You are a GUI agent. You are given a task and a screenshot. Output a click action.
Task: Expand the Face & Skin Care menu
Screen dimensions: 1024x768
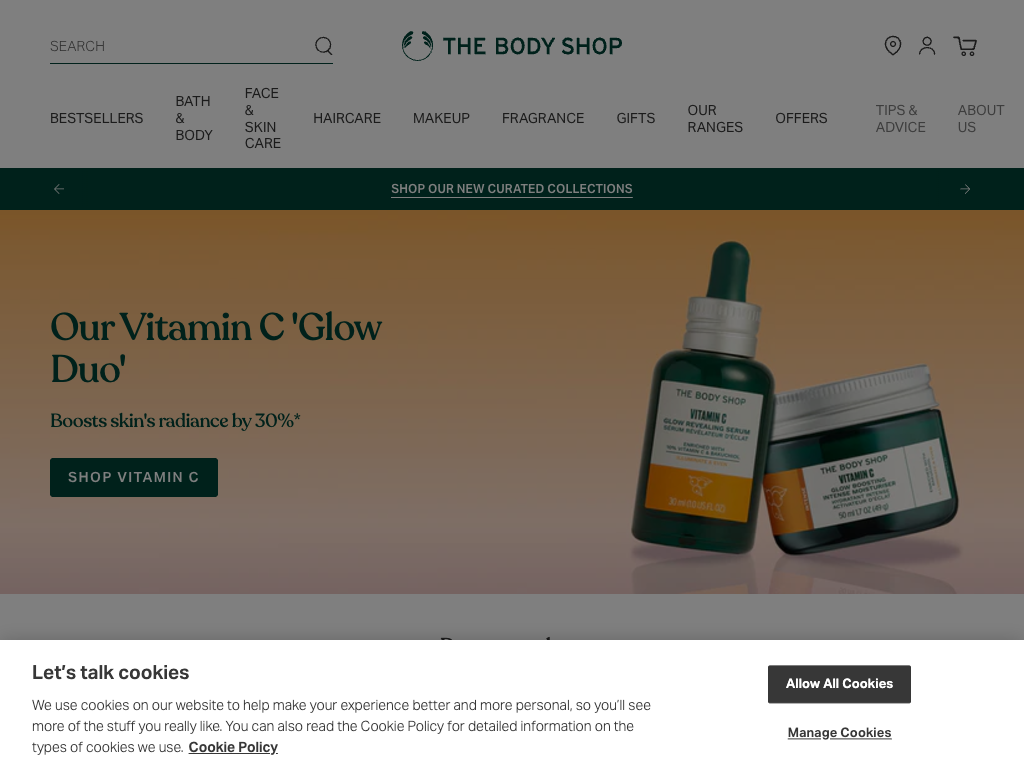(263, 118)
